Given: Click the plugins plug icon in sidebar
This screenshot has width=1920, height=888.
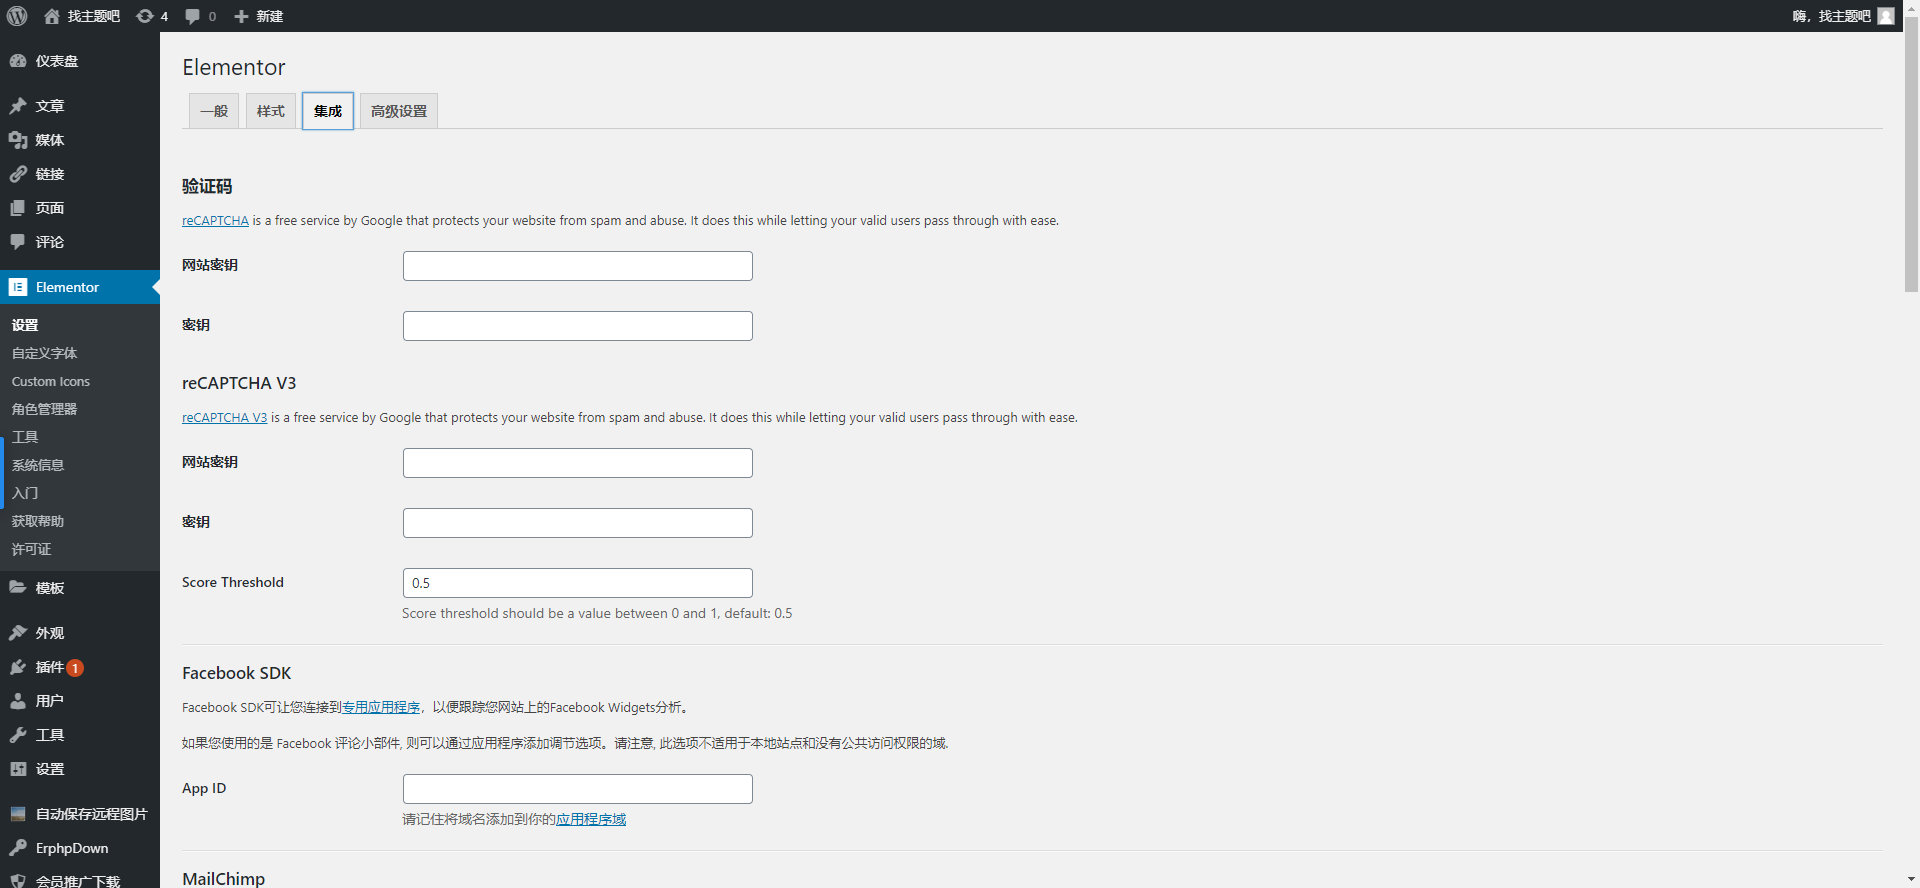Looking at the screenshot, I should pyautogui.click(x=18, y=667).
